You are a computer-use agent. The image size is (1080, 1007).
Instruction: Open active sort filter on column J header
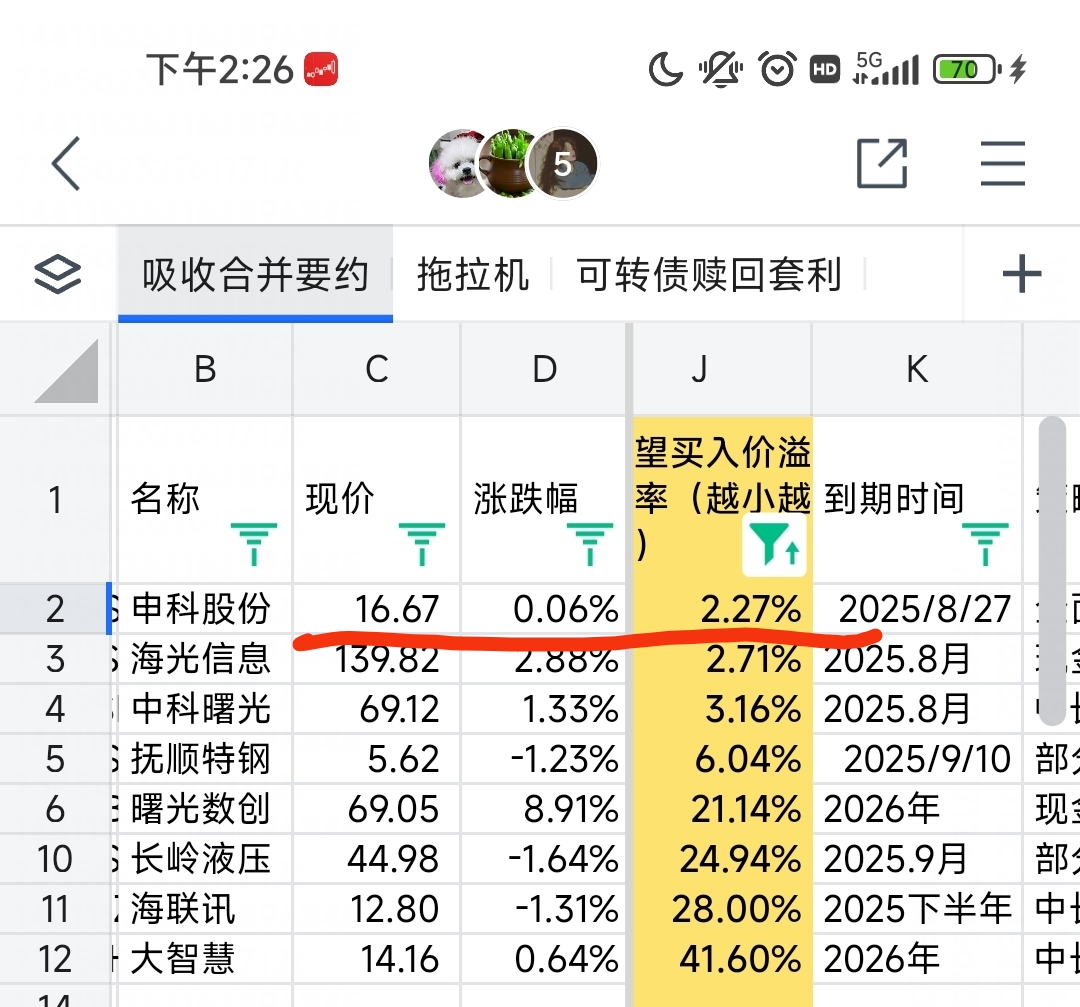pyautogui.click(x=774, y=545)
